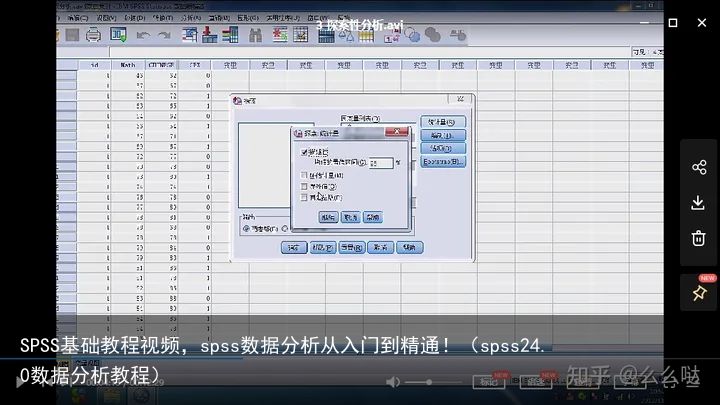Image resolution: width=720 pixels, height=405 pixels.
Task: Click the Weight cases scales icon
Action: tap(346, 36)
